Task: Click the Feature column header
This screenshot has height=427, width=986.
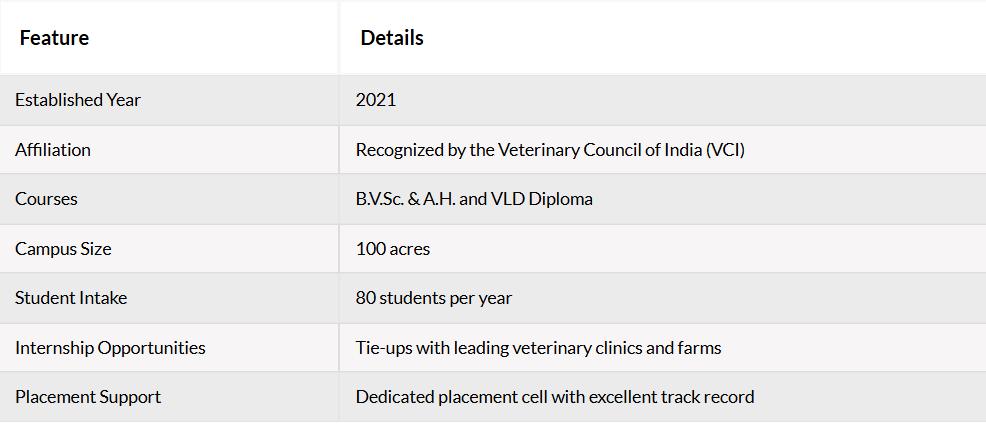Action: point(54,38)
